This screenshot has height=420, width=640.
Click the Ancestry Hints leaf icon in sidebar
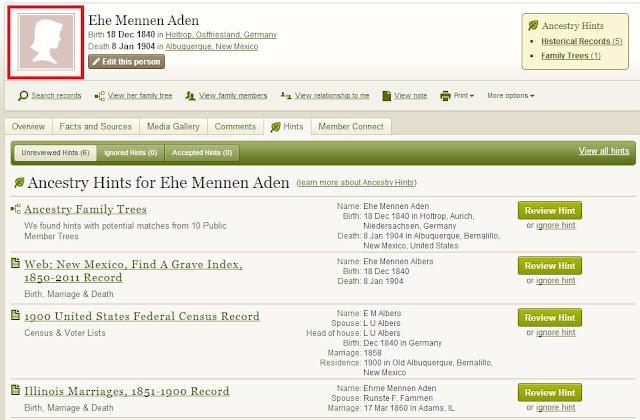[x=533, y=26]
